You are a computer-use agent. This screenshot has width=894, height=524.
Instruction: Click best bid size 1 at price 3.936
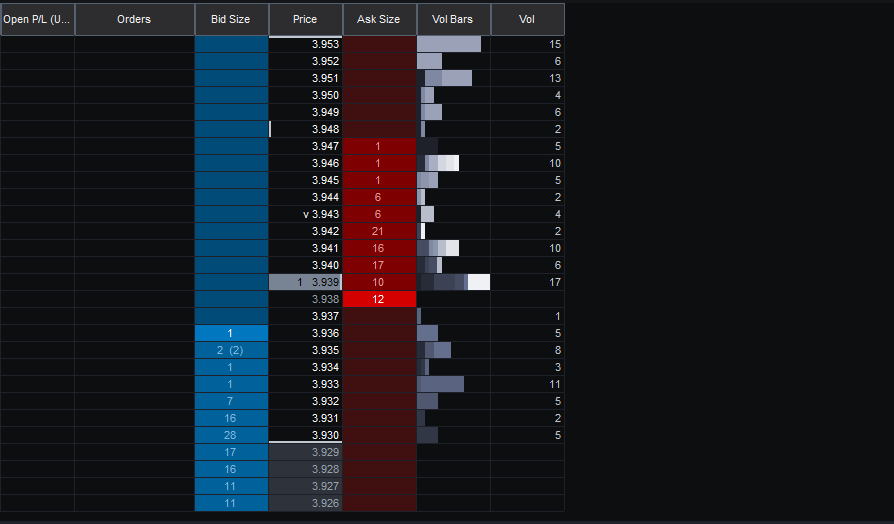tap(231, 334)
